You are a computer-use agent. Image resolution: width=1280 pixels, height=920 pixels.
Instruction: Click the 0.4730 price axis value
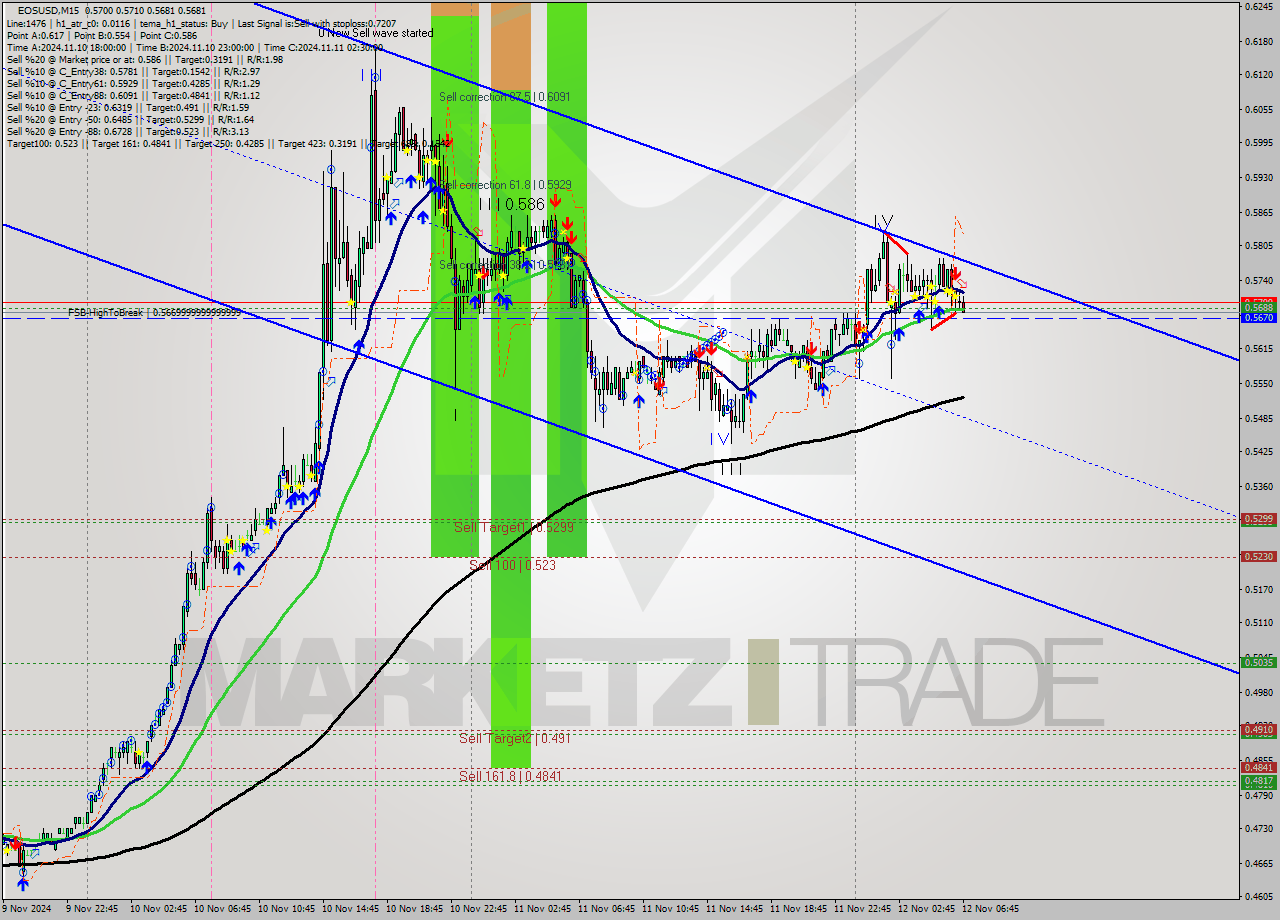[x=1257, y=828]
